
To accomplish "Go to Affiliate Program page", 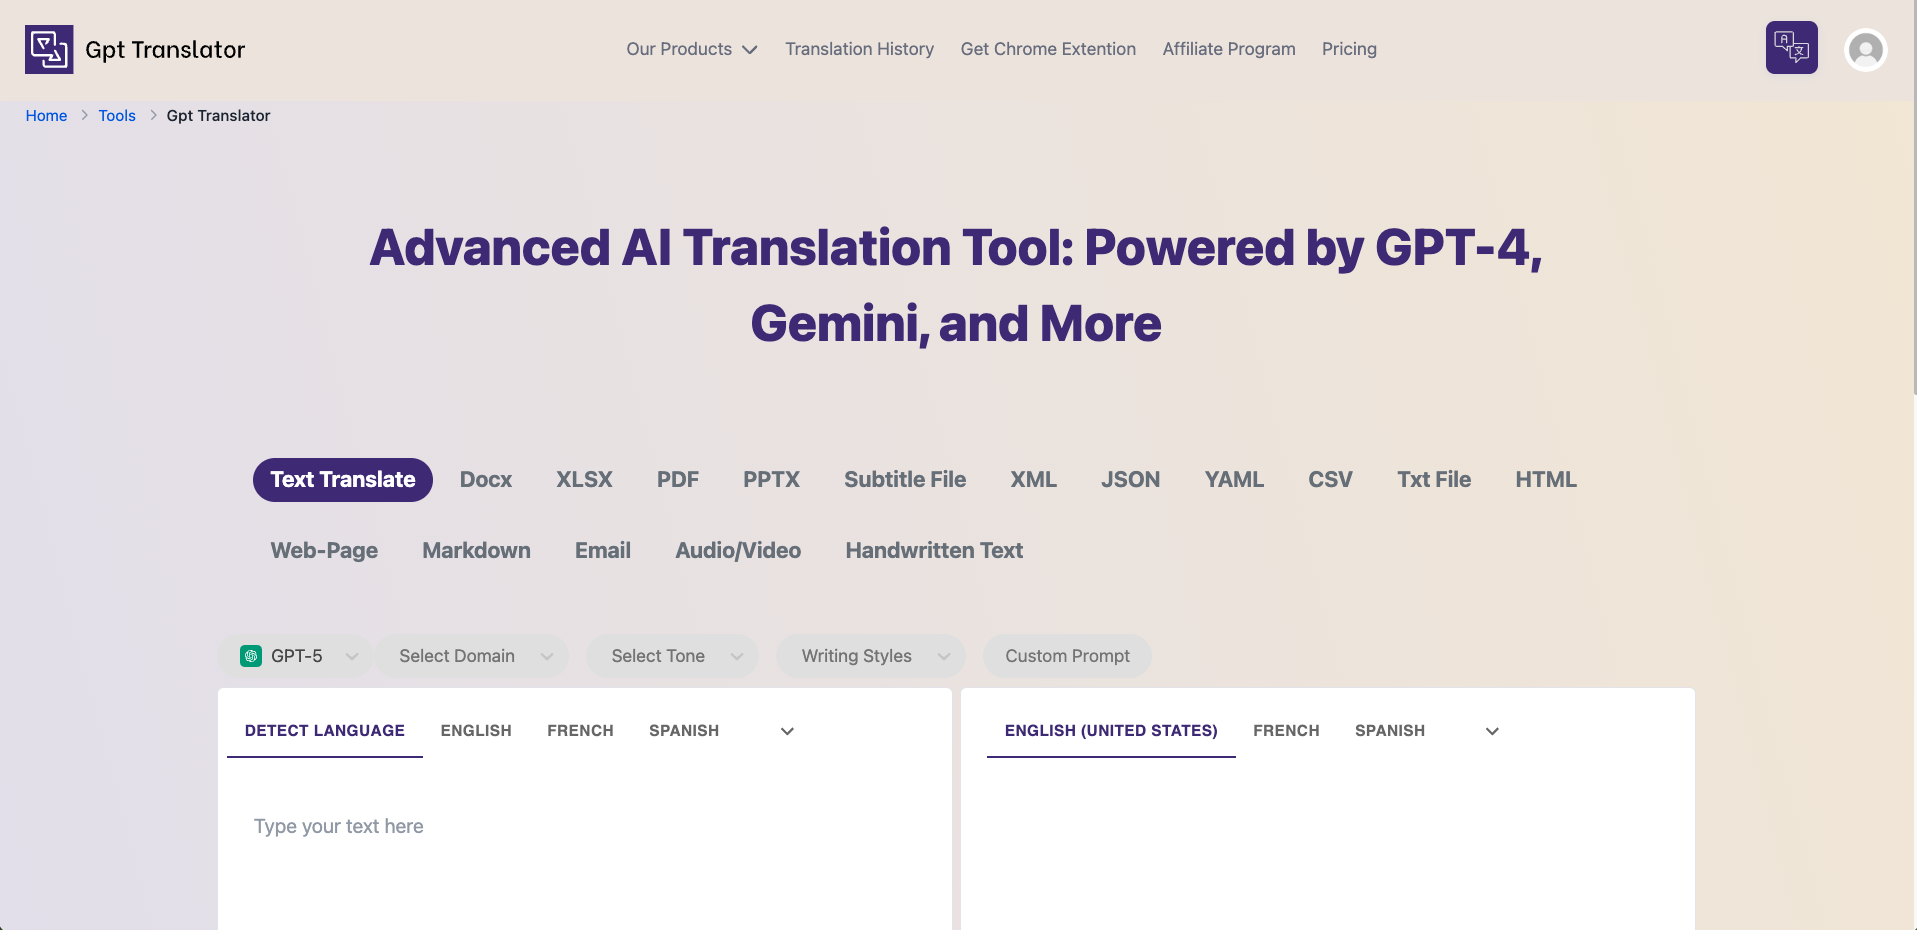I will click(1229, 49).
